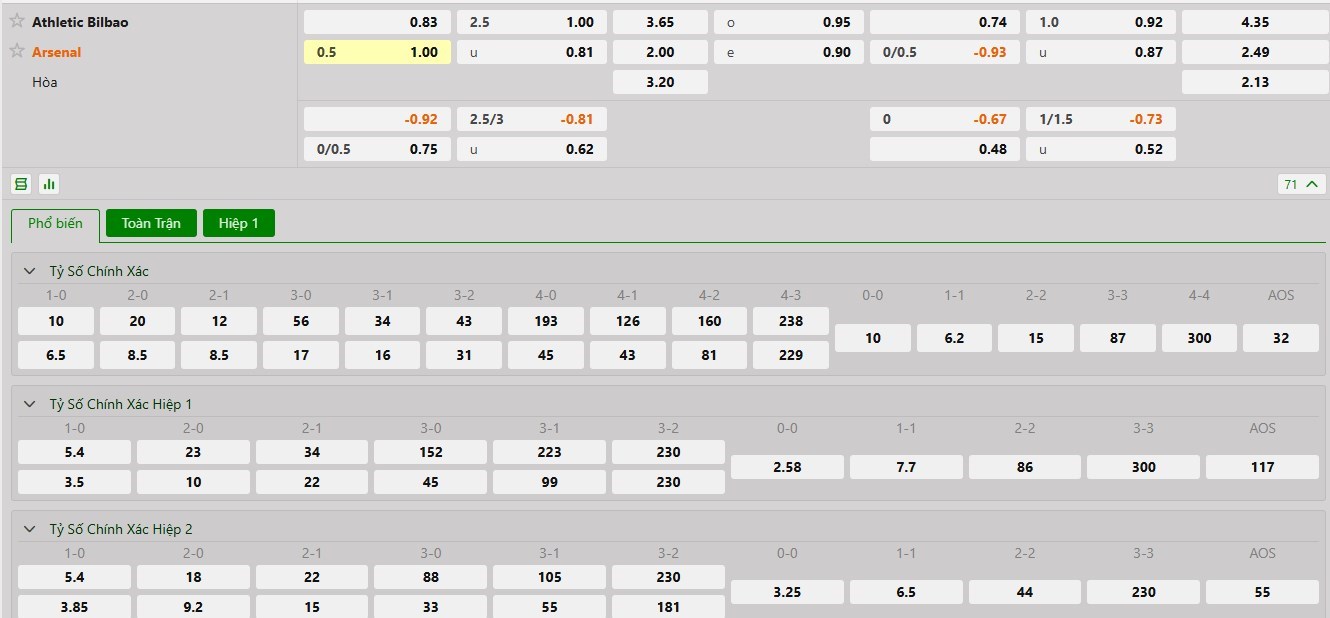Viewport: 1330px width, 618px height.
Task: Collapse the Tỷ Số Chính Xác Hiệp 2 section
Action: point(30,529)
